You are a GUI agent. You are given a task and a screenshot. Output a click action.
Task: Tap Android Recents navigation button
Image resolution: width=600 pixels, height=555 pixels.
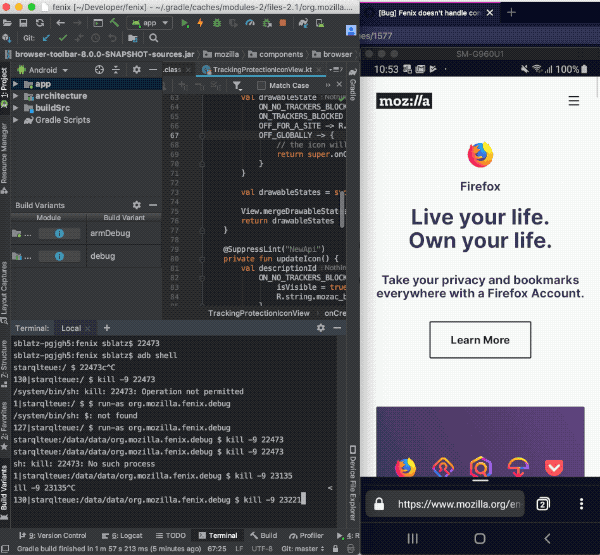[x=412, y=539]
